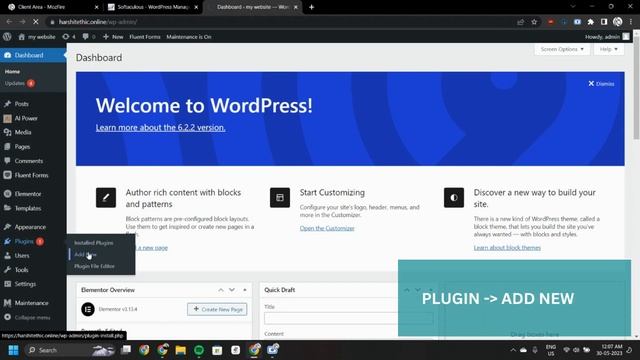Switch to Softaculous WordPress Manager tab
The width and height of the screenshot is (640, 360).
152,7
